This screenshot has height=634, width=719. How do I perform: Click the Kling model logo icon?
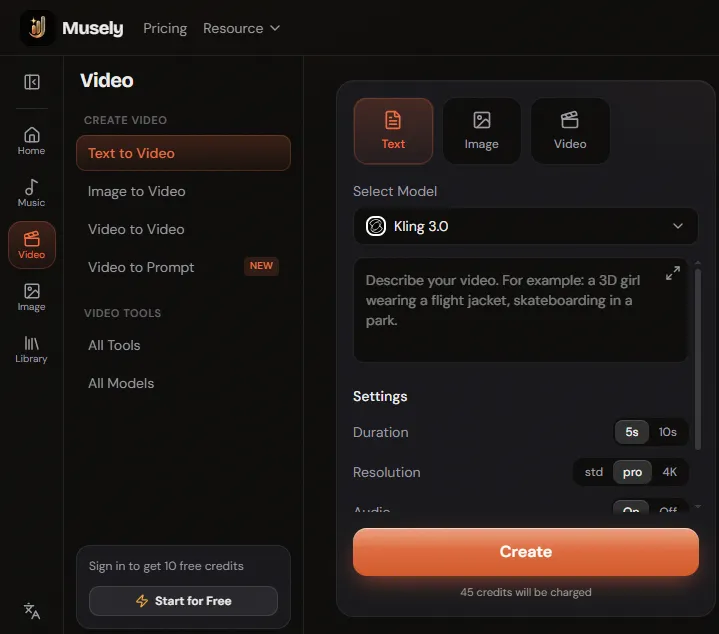[376, 226]
